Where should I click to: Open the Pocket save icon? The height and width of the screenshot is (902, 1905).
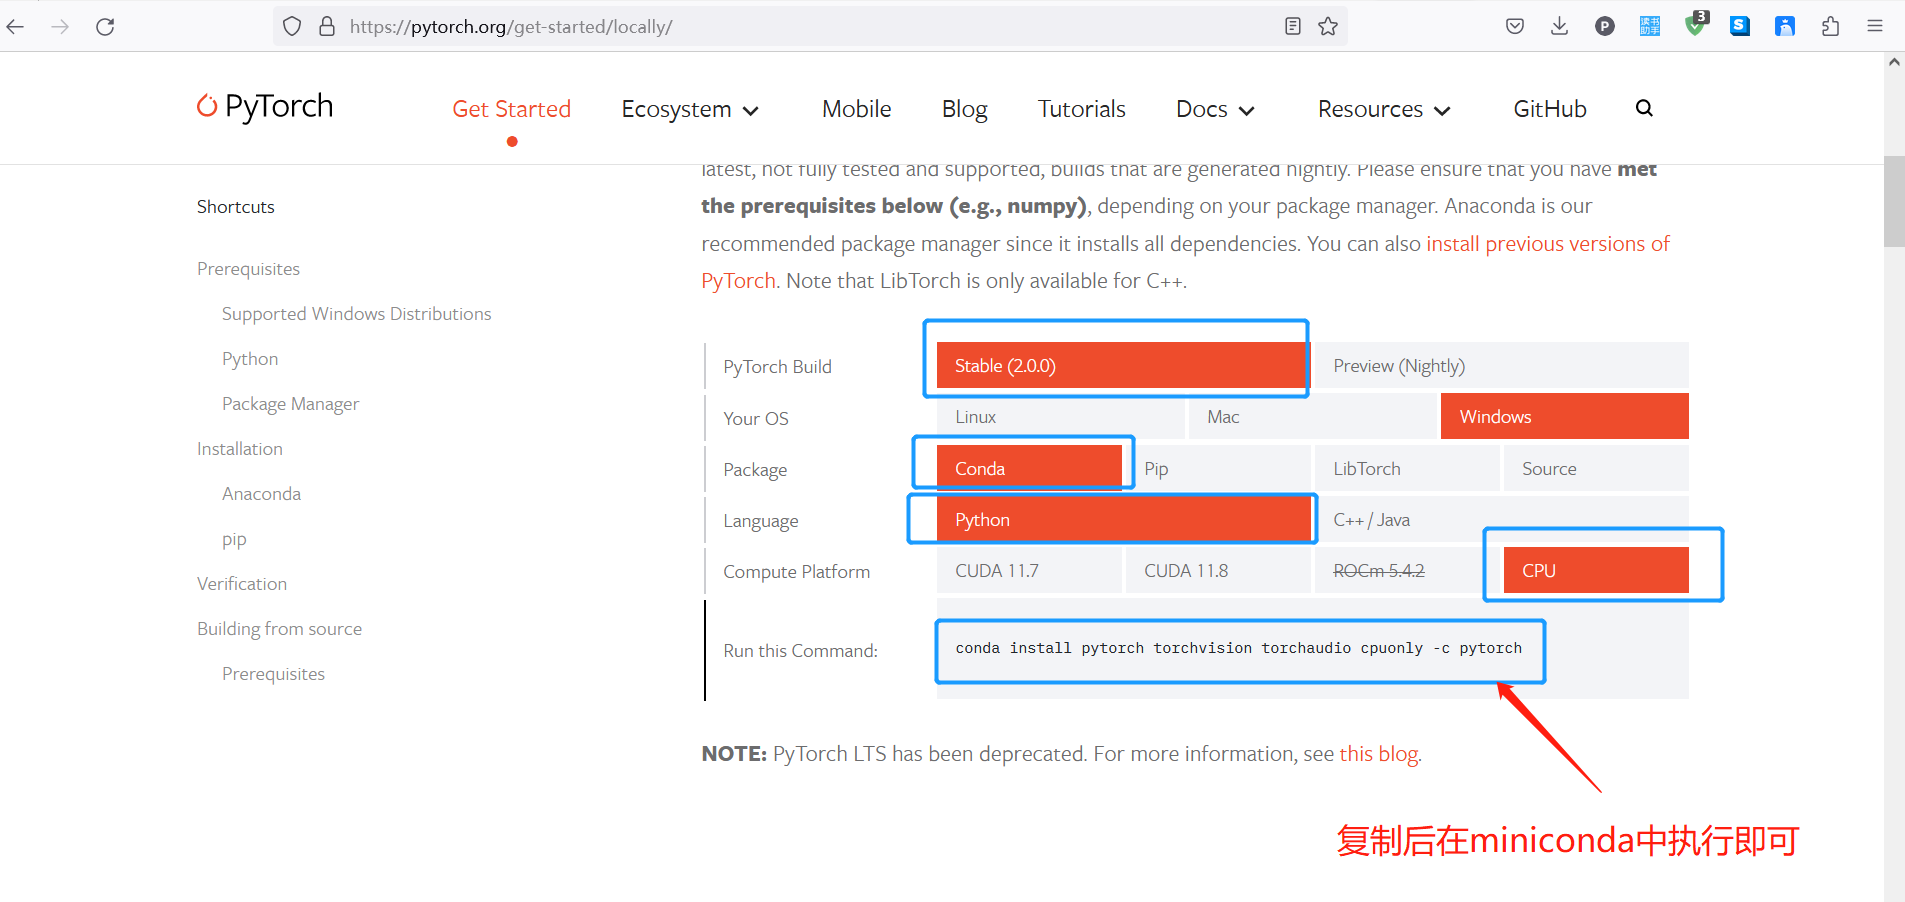tap(1515, 26)
